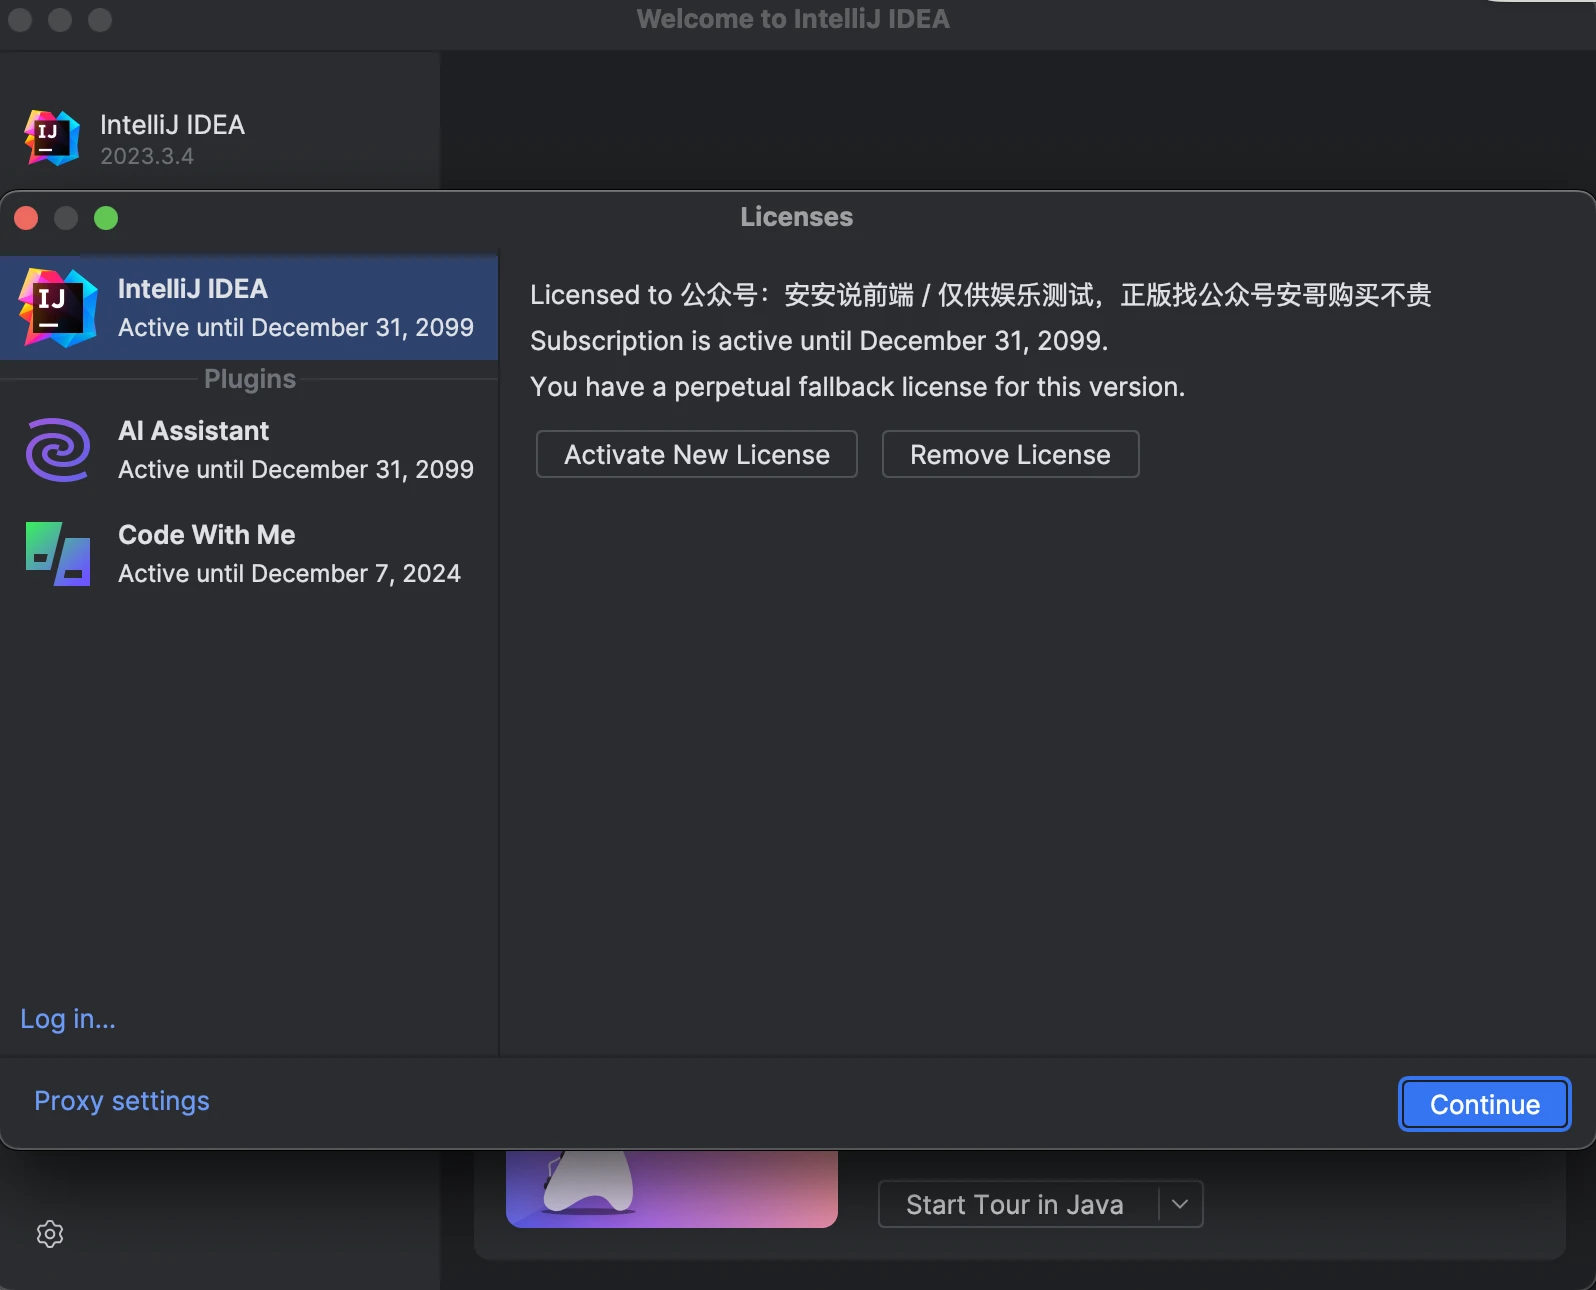
Task: Click the Code With Me plugin icon
Action: click(58, 554)
